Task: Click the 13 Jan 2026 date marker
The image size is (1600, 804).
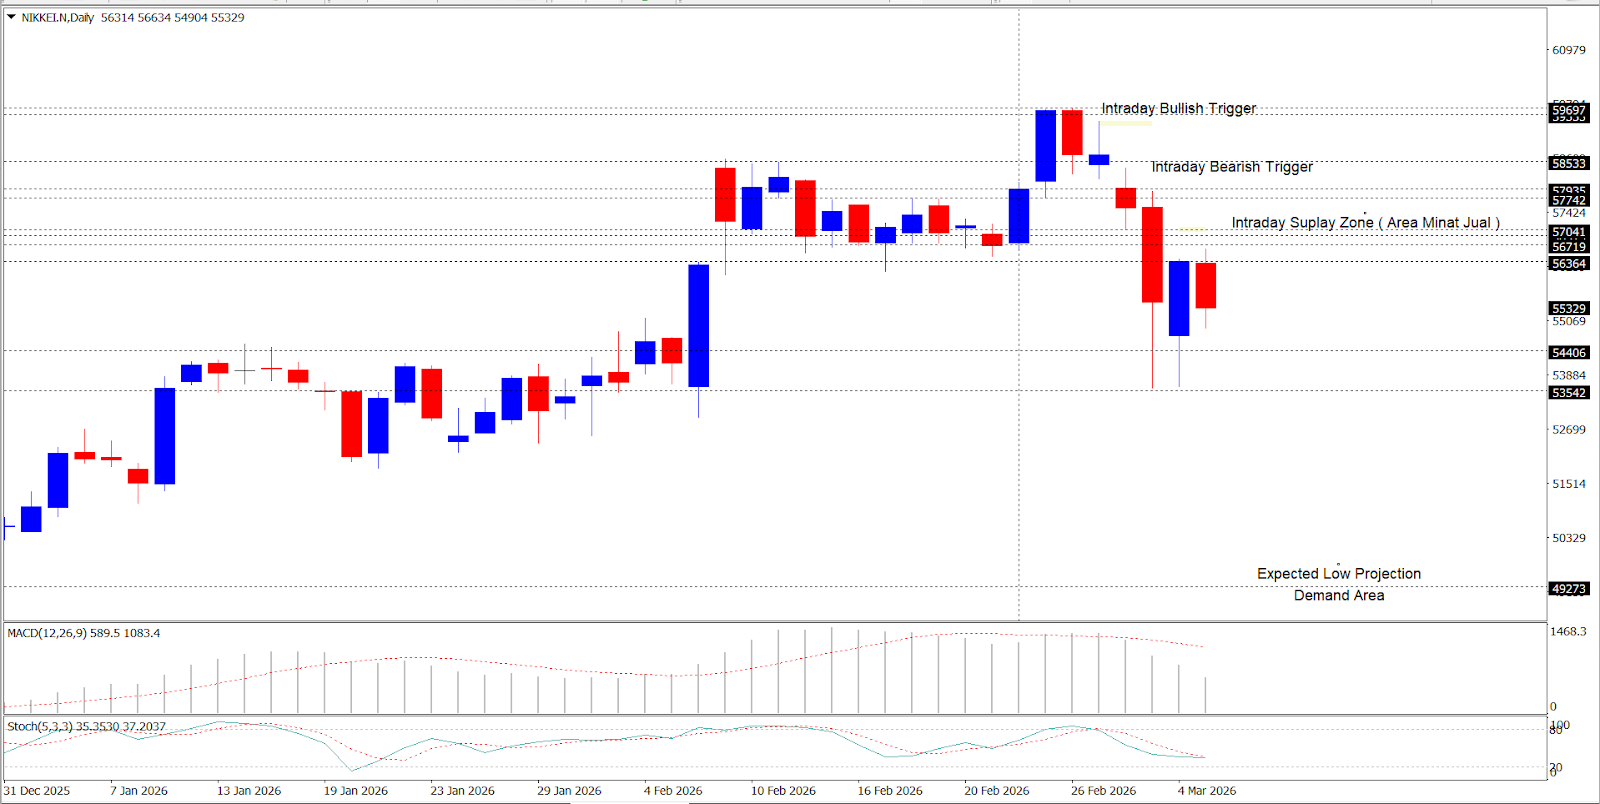Action: point(249,791)
